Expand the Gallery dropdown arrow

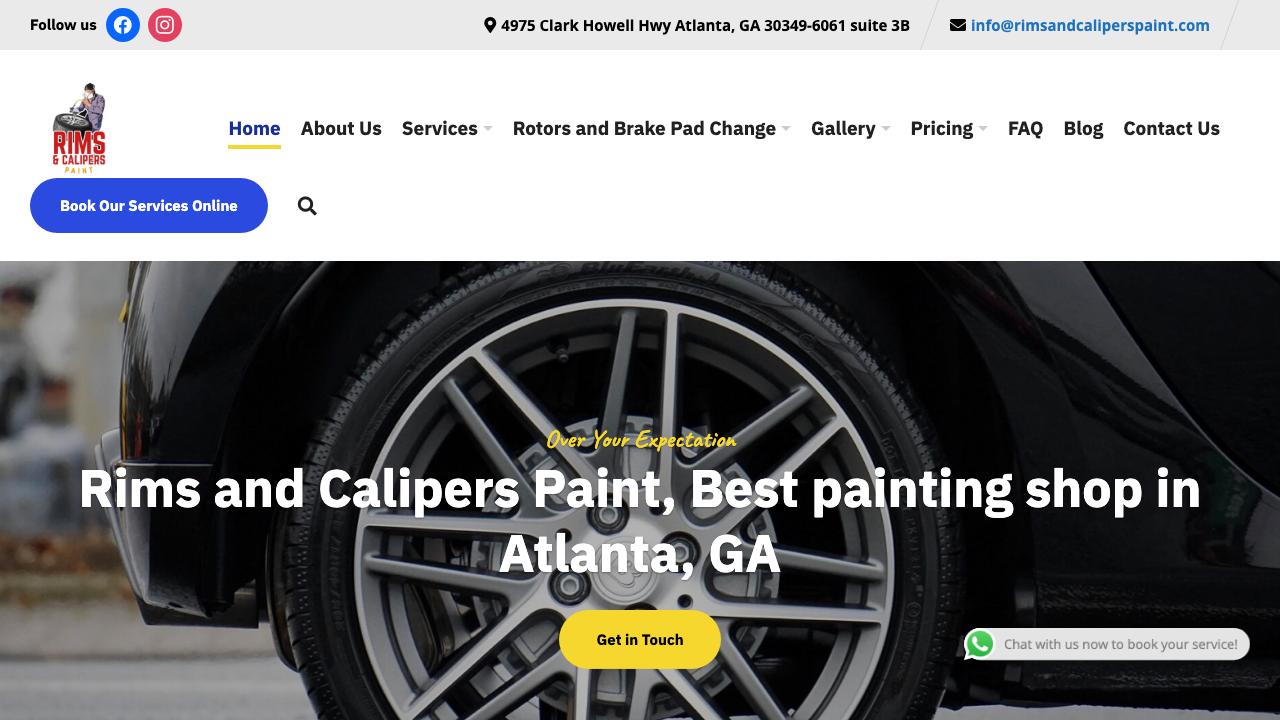(x=886, y=129)
